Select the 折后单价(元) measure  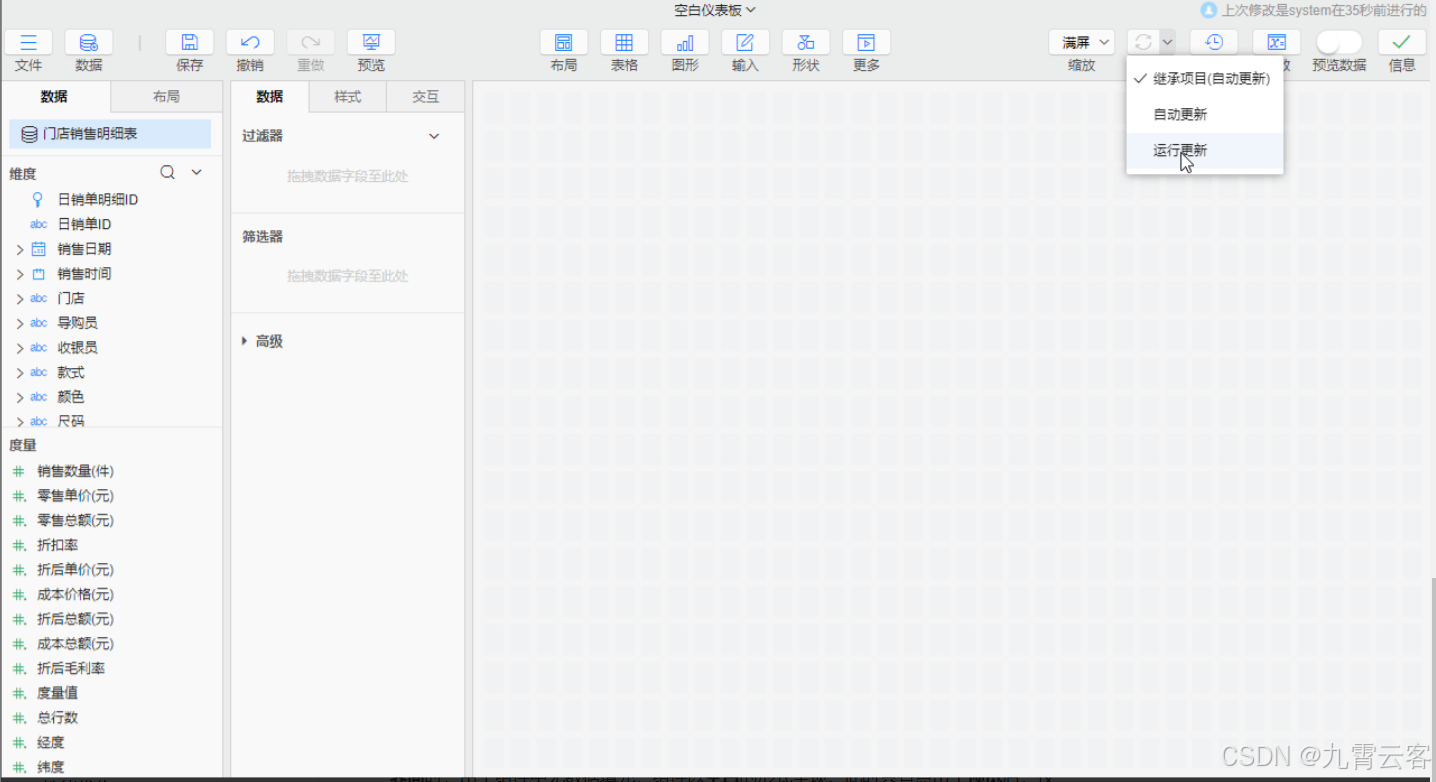[x=75, y=570]
